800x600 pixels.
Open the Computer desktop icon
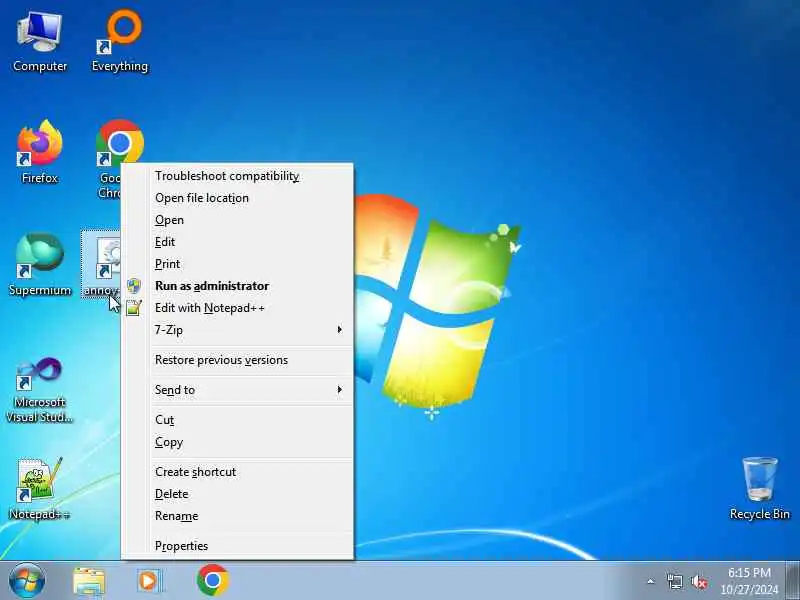pyautogui.click(x=40, y=42)
